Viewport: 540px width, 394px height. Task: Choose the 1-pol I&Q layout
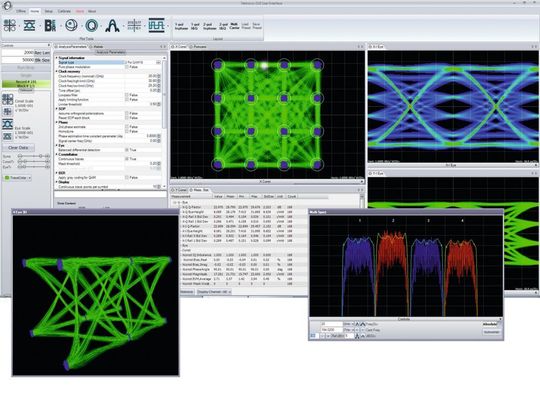click(195, 26)
